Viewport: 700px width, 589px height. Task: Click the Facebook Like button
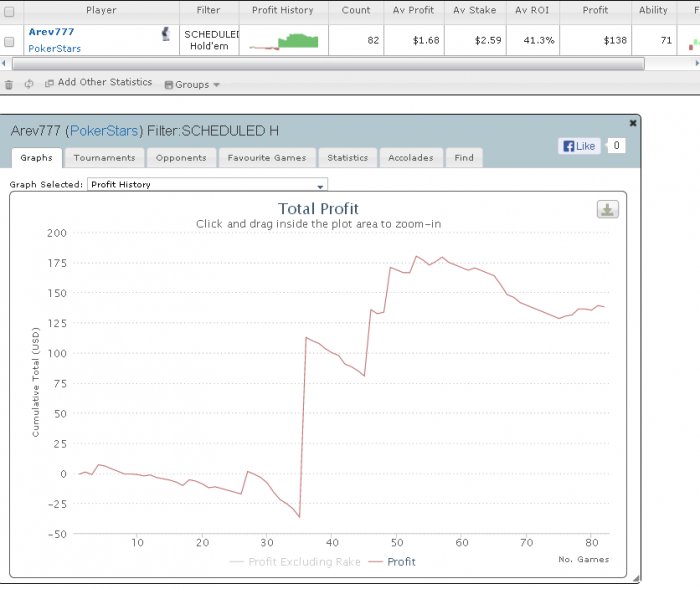[x=579, y=146]
